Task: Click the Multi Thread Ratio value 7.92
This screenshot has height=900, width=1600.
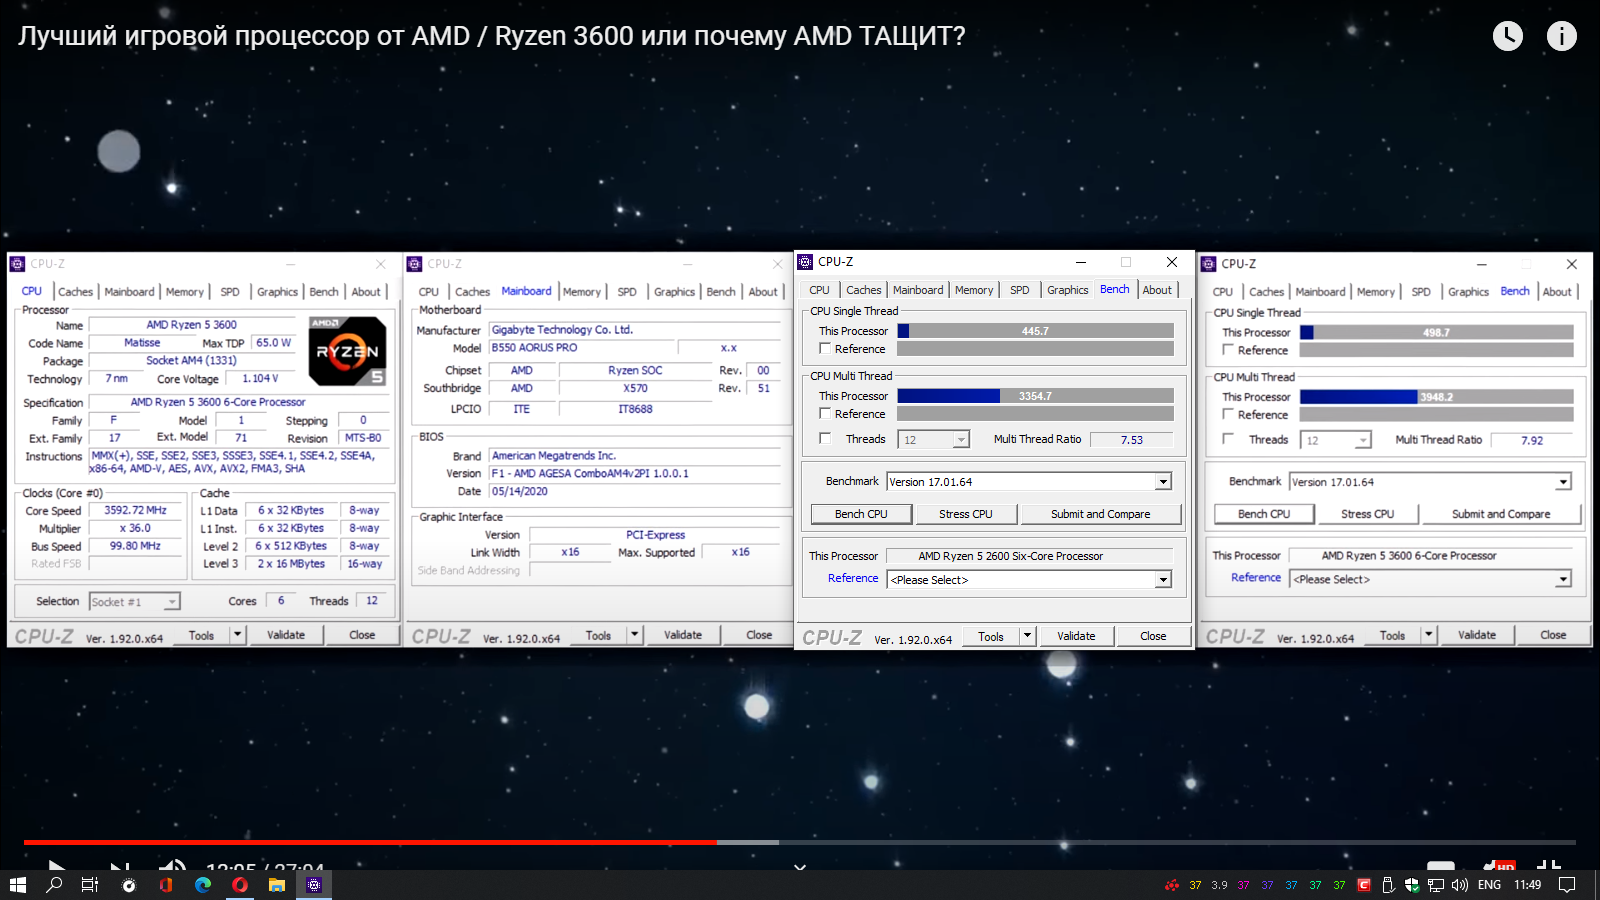Action: pos(1532,440)
